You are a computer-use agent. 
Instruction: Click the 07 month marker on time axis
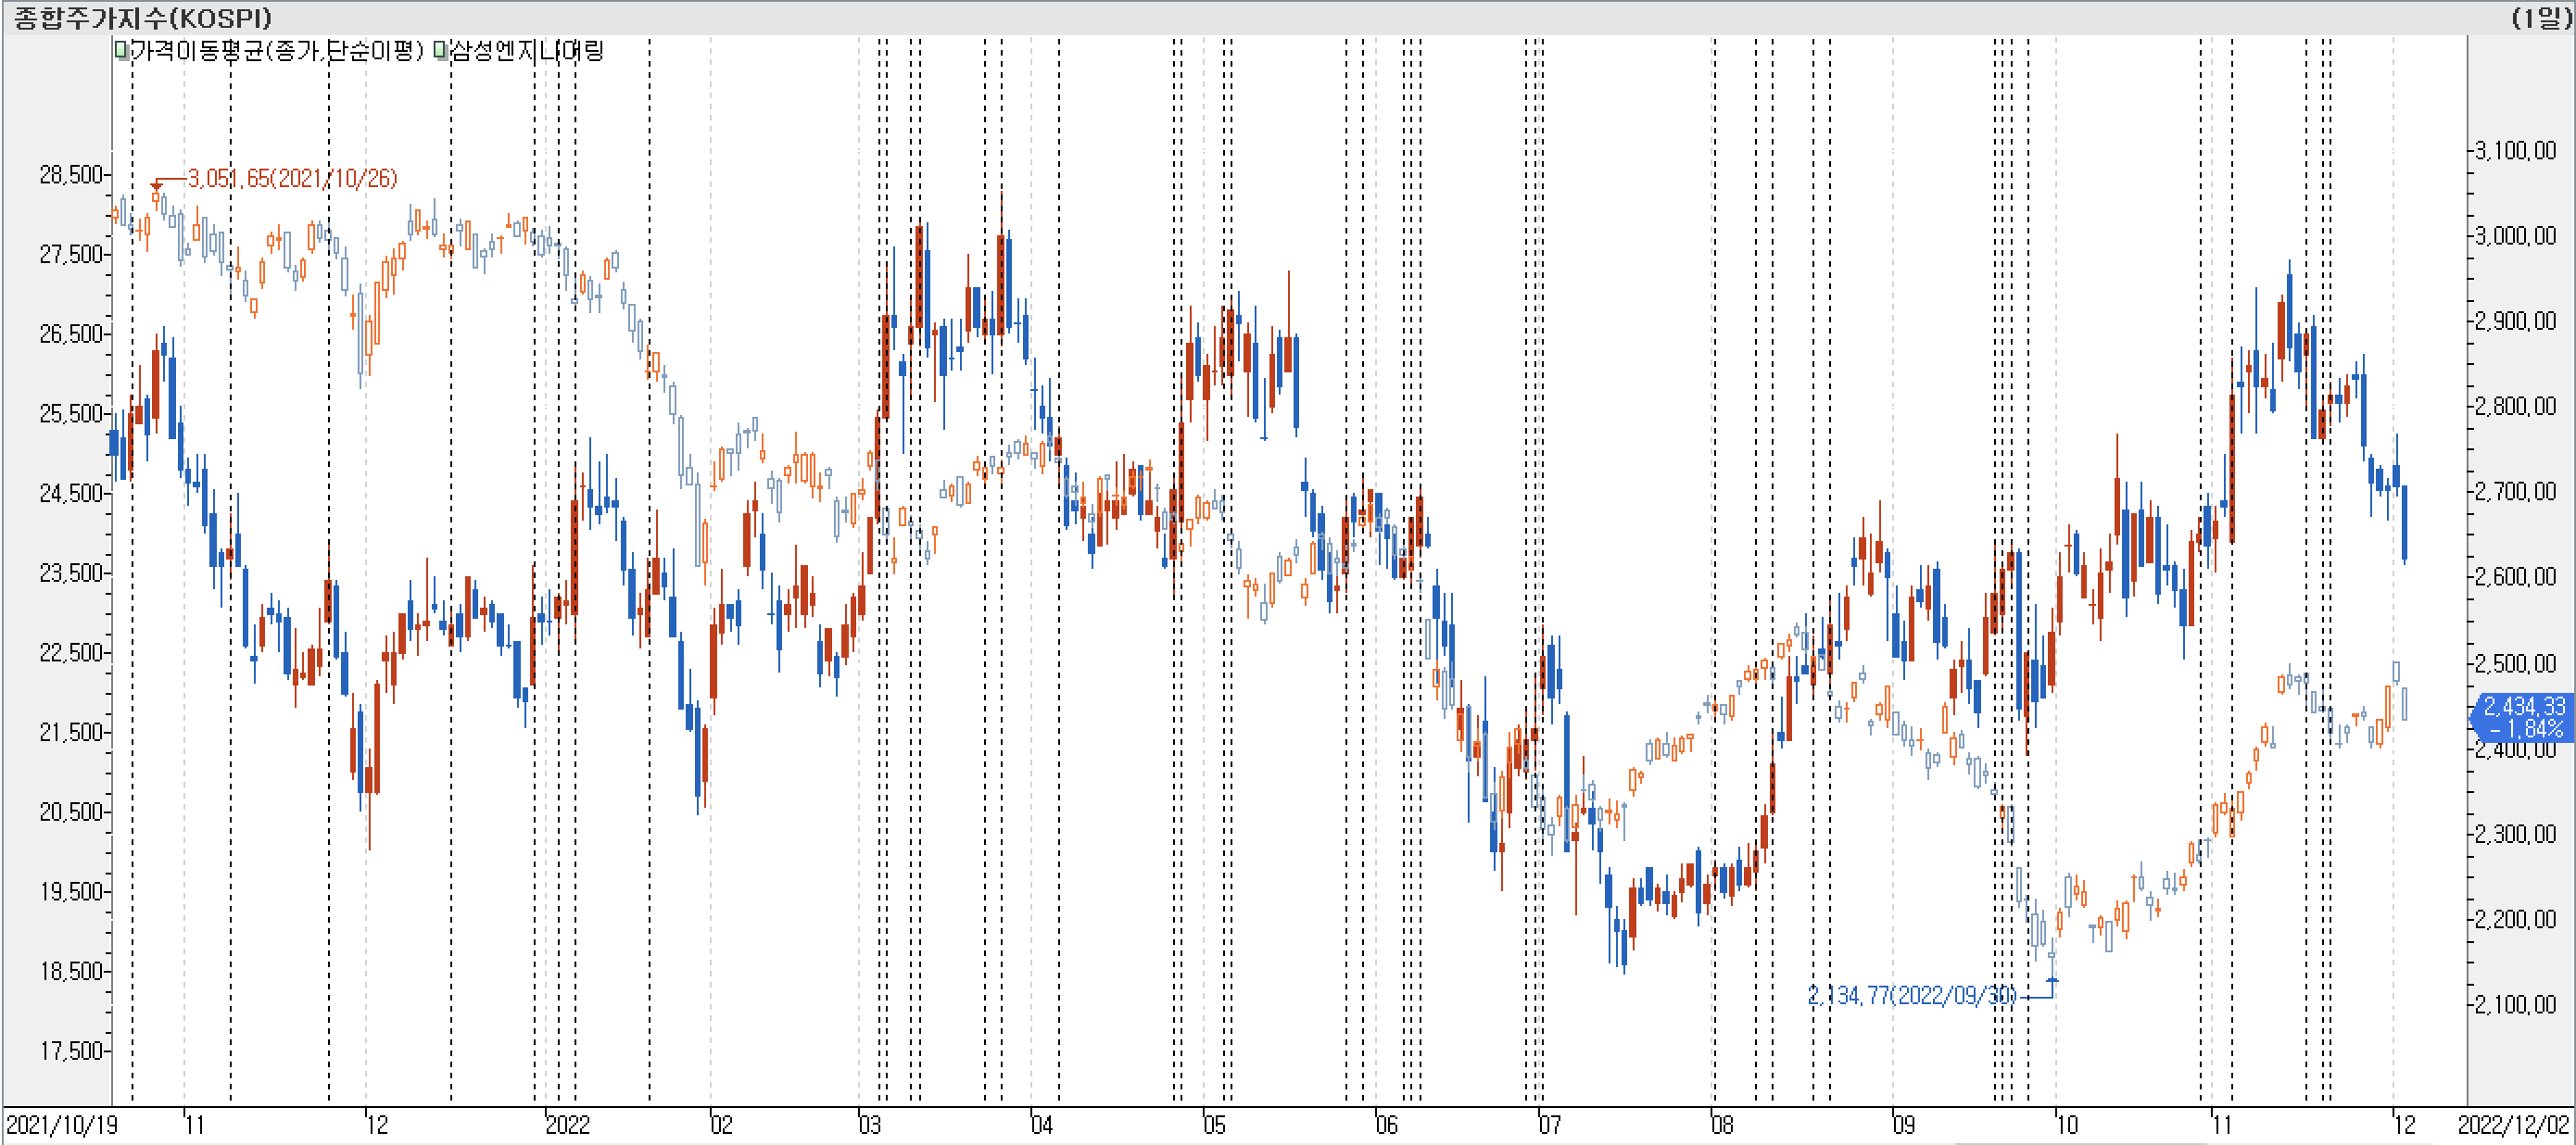point(1549,1125)
